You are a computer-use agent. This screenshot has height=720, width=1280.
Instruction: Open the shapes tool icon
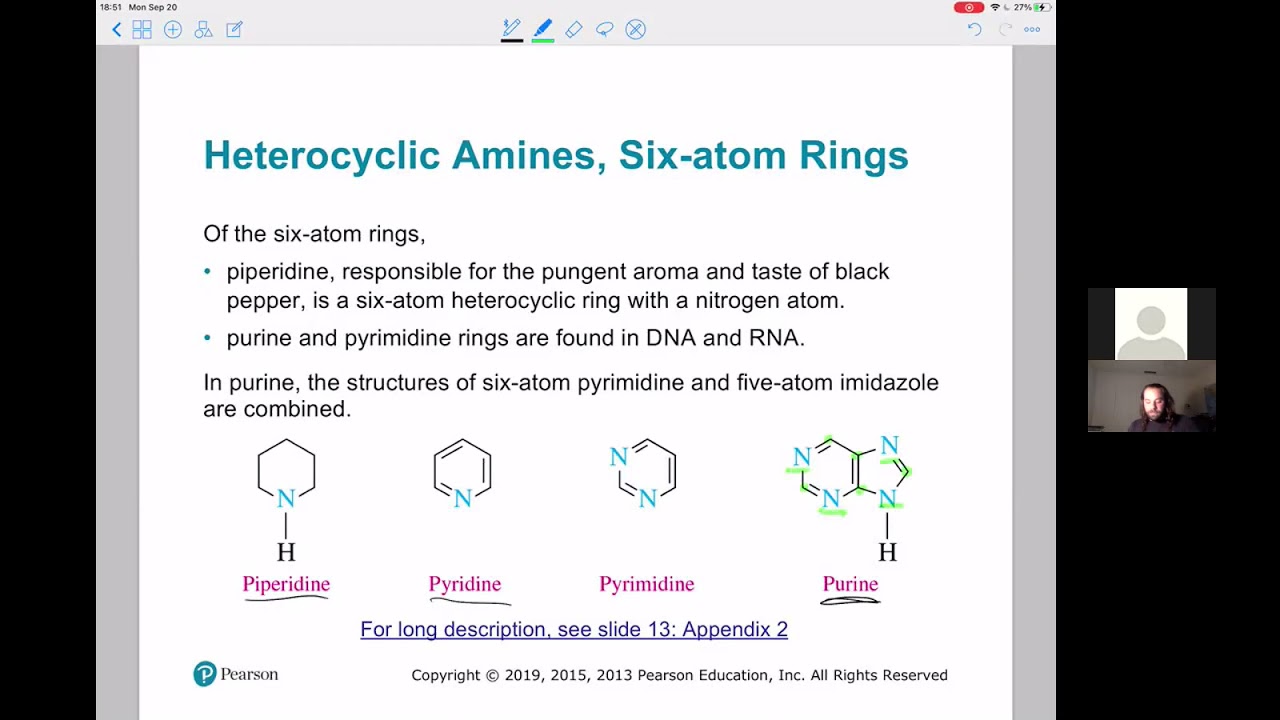click(x=203, y=30)
